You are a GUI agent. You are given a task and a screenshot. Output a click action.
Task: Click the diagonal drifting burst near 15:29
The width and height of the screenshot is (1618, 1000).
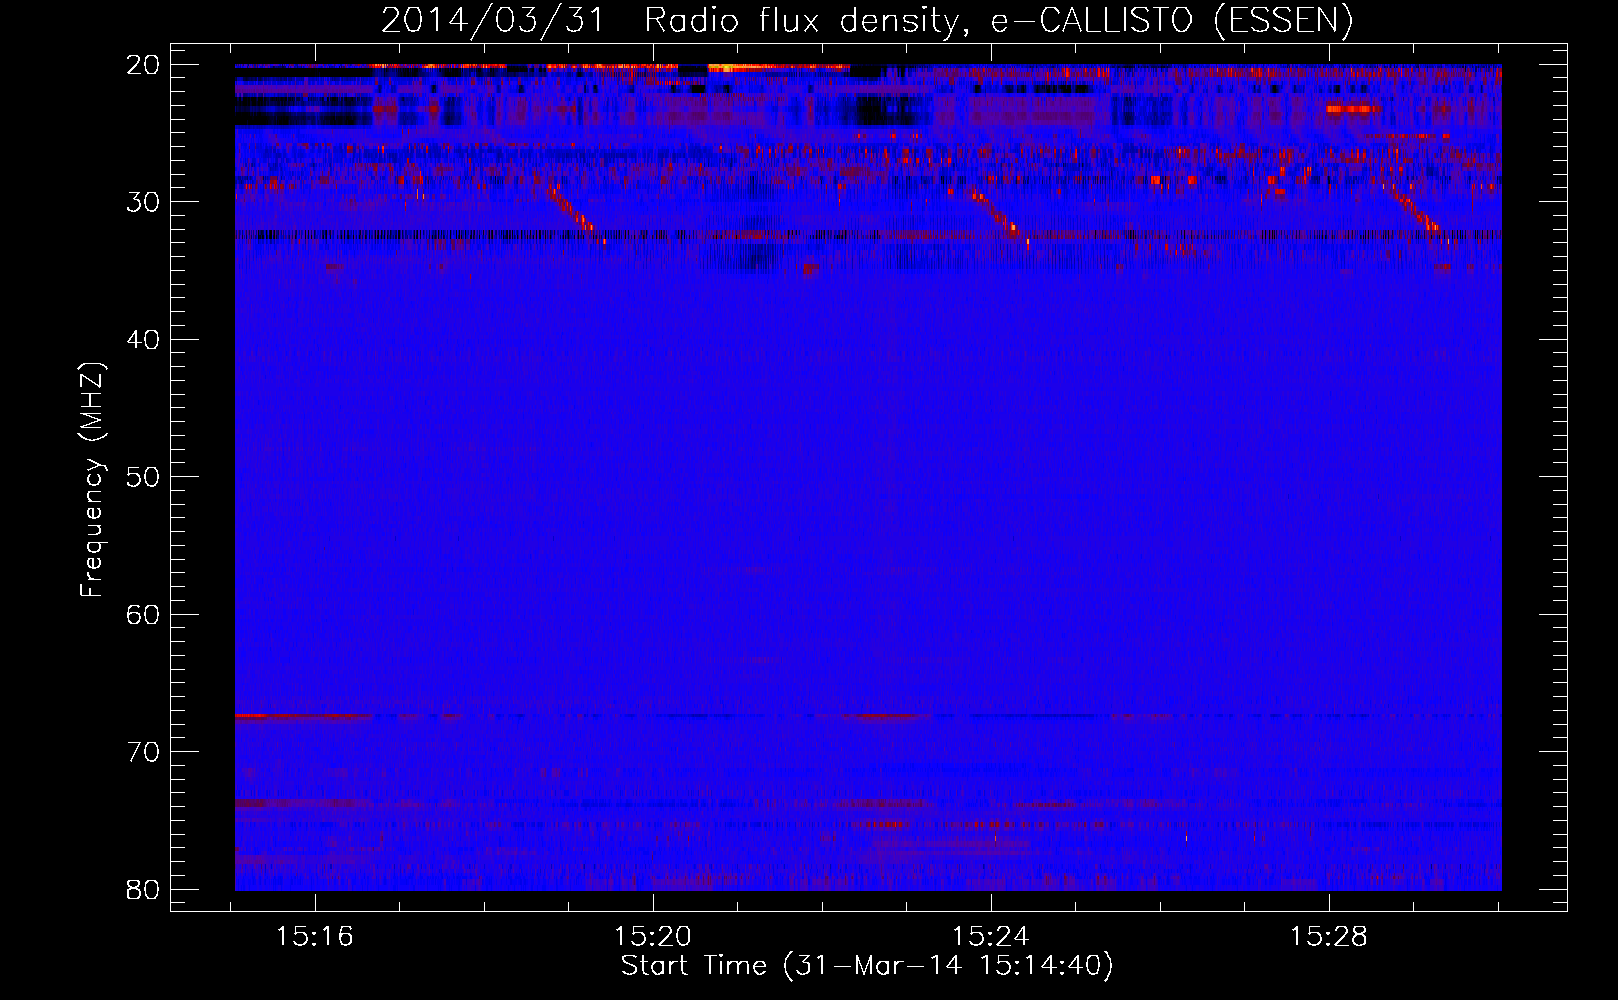[x=1420, y=214]
